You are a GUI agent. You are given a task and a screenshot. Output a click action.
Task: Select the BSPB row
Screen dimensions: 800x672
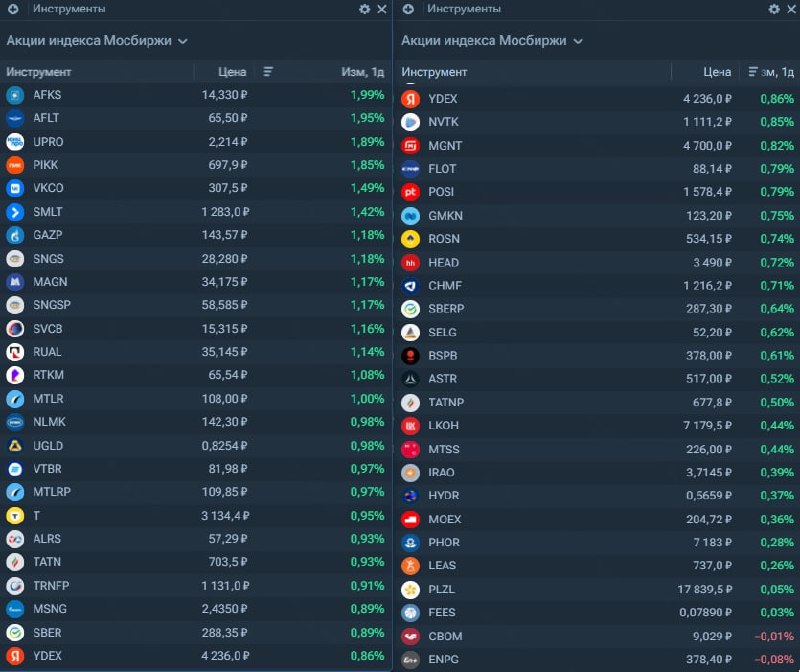(x=597, y=356)
